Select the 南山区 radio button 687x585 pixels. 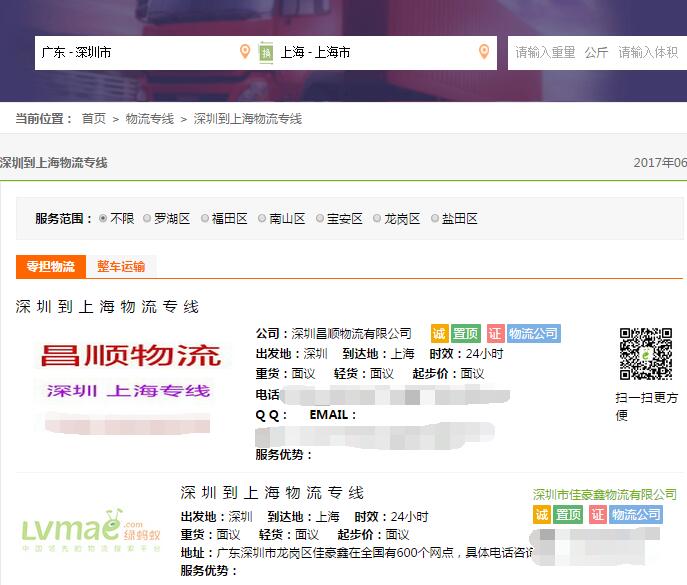(x=262, y=218)
